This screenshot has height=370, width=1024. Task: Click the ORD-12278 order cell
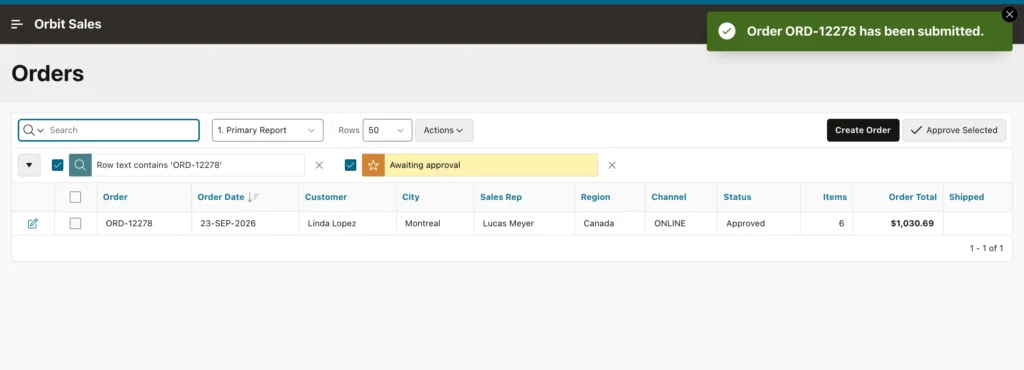[129, 223]
